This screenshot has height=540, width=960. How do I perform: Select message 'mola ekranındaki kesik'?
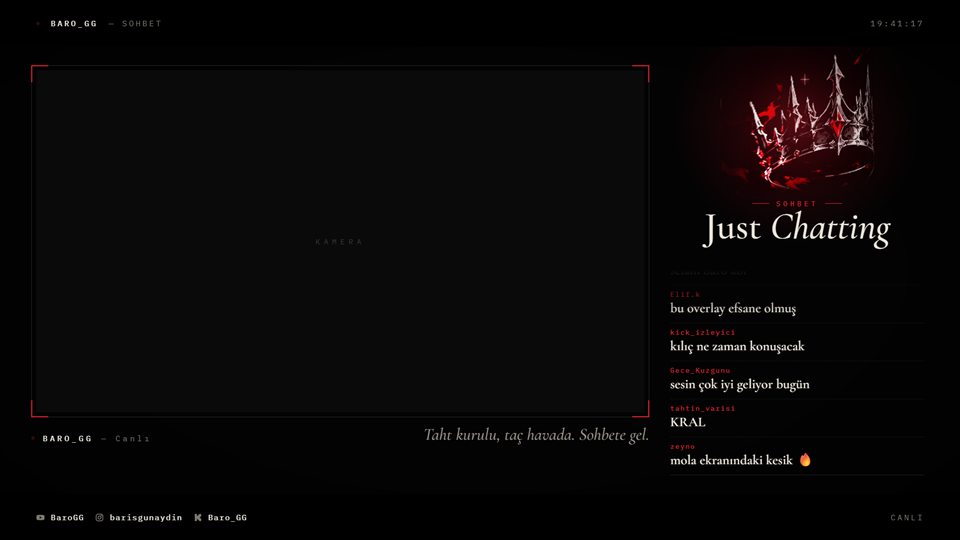[x=731, y=460]
